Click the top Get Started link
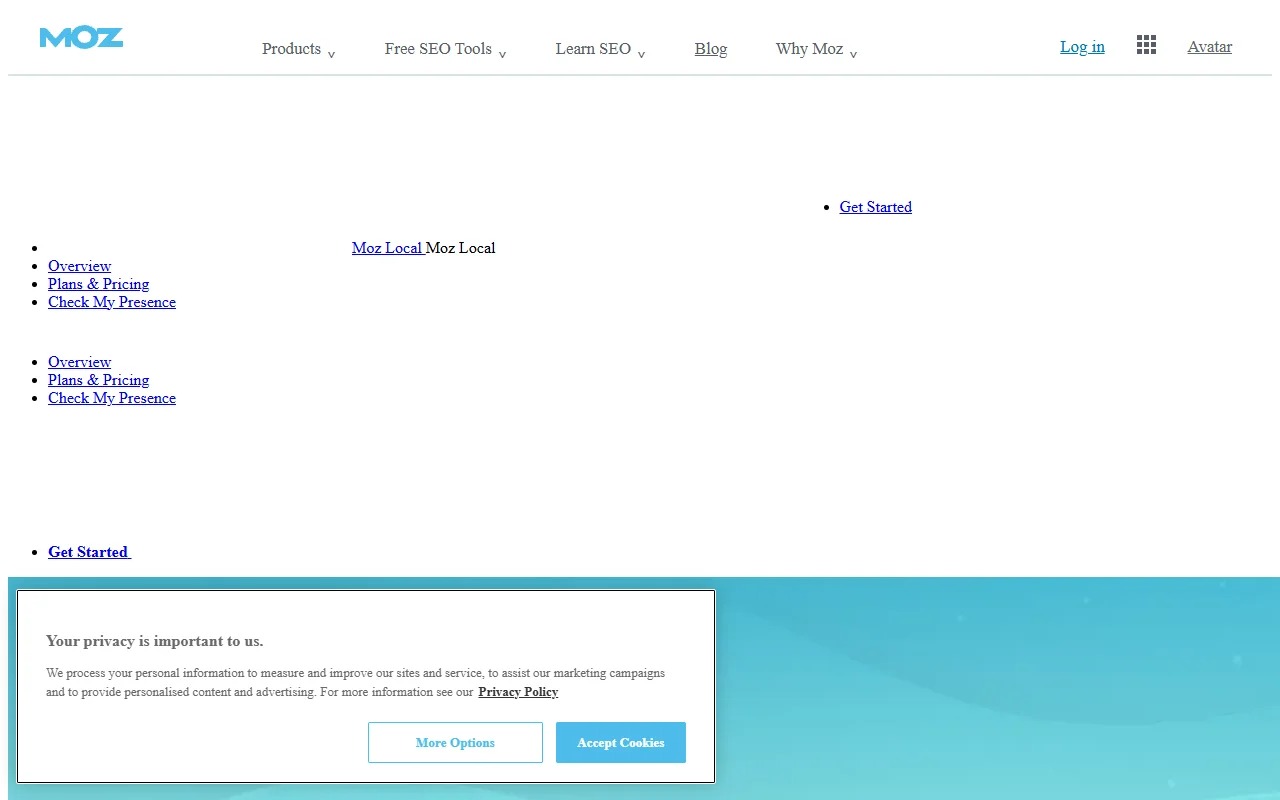The height and width of the screenshot is (800, 1280). (875, 207)
